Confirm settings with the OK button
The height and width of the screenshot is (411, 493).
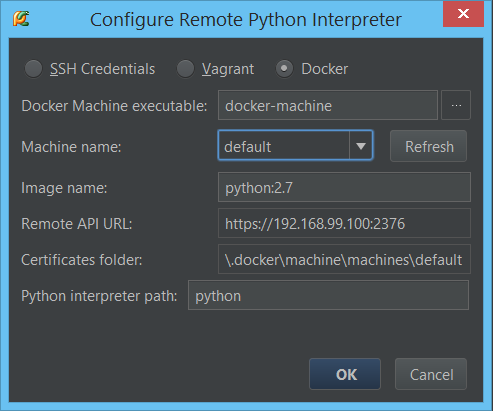point(345,374)
